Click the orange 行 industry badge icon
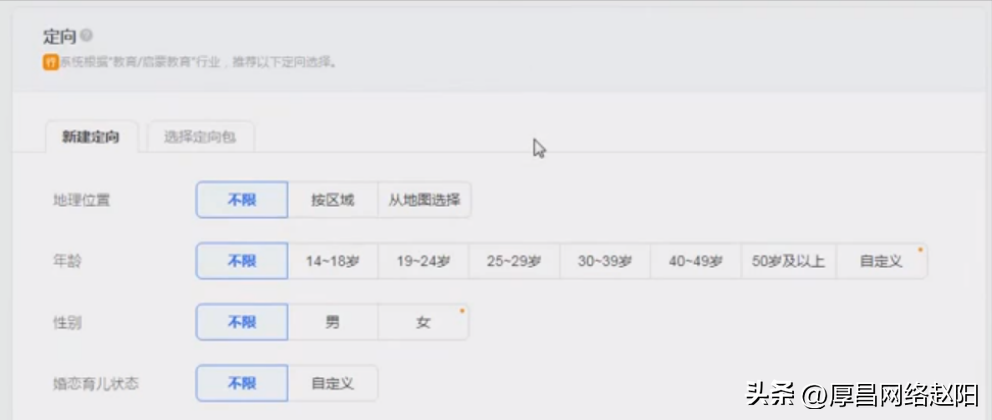The image size is (992, 420). tap(51, 63)
